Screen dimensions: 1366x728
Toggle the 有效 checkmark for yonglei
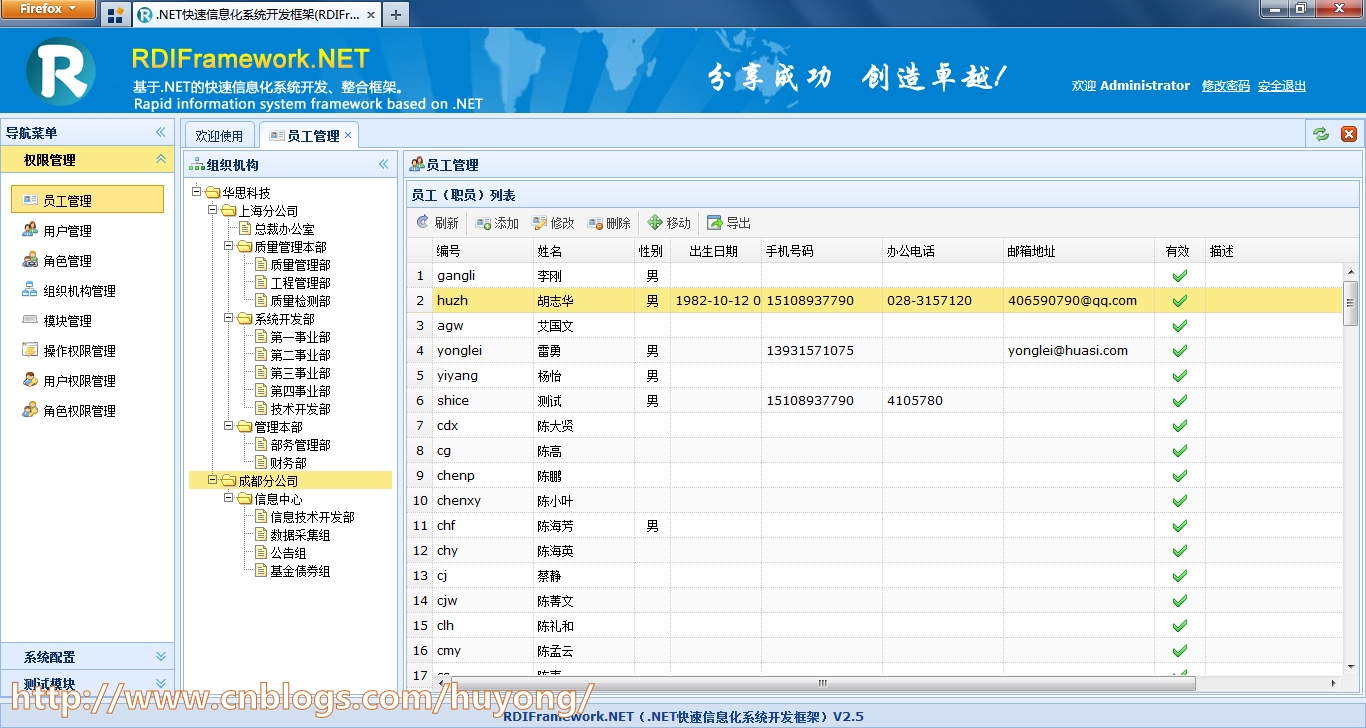(1178, 350)
